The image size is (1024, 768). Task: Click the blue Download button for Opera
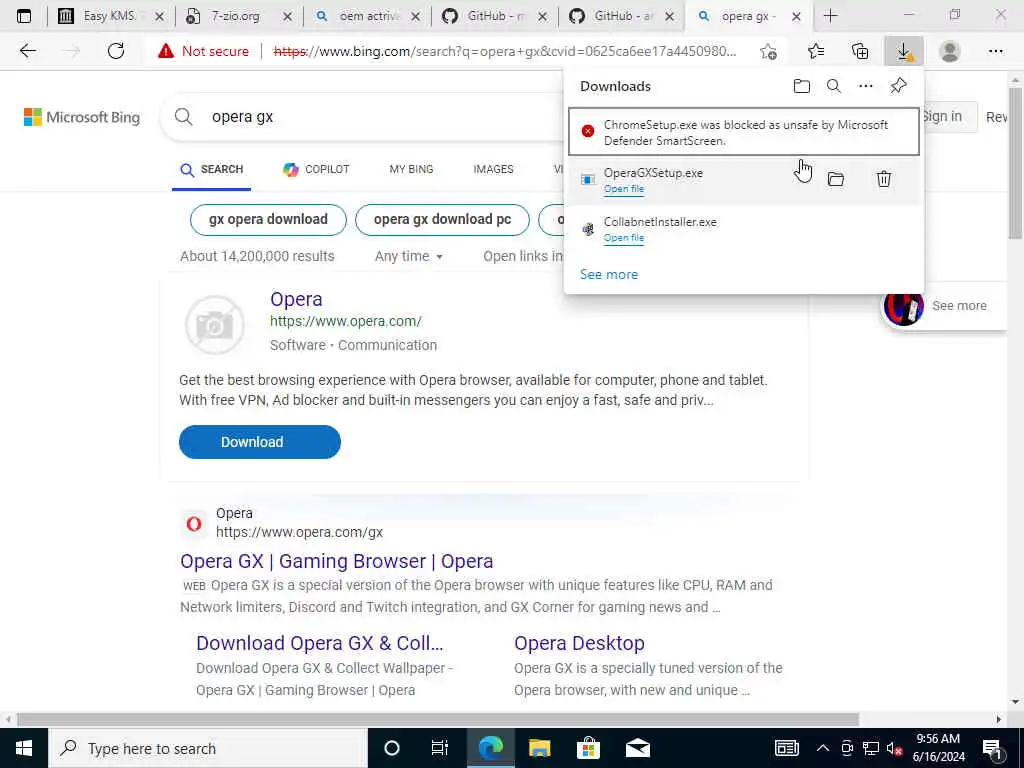click(x=260, y=442)
